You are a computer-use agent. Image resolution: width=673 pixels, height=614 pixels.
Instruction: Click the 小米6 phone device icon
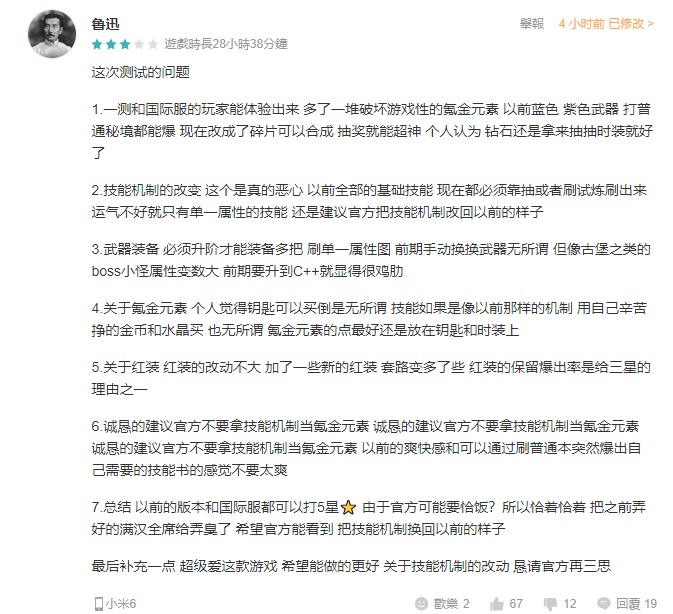[x=98, y=604]
